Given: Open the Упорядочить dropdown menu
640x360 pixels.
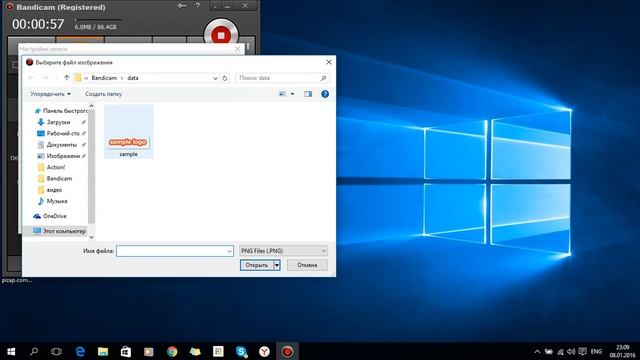Looking at the screenshot, I should pos(50,94).
